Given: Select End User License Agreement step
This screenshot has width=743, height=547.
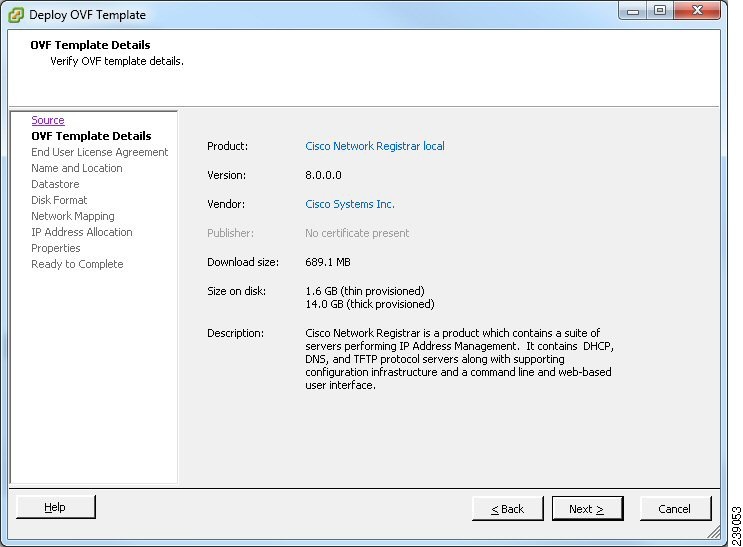Looking at the screenshot, I should tap(100, 152).
